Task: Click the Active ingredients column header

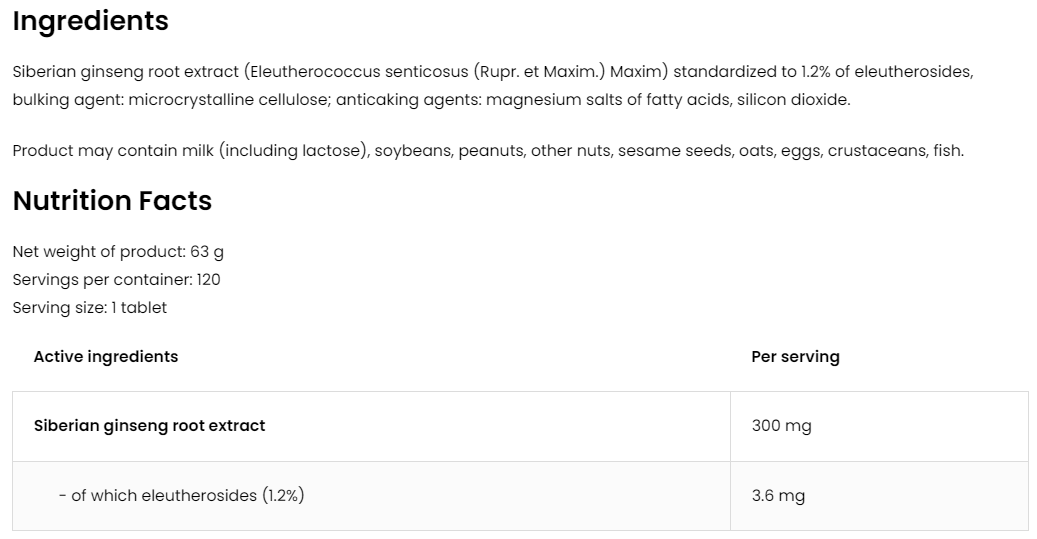Action: coord(105,357)
